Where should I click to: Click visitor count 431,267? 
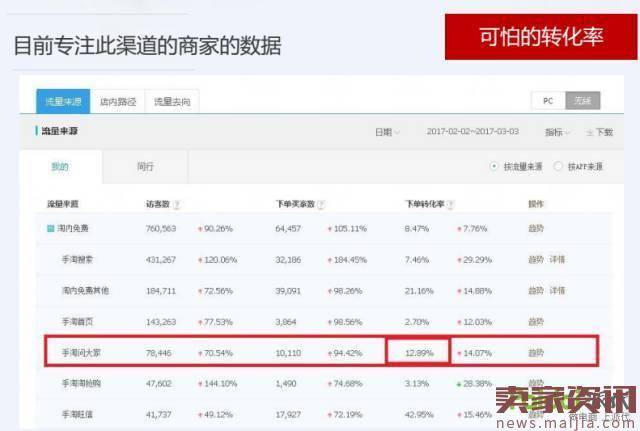[161, 260]
